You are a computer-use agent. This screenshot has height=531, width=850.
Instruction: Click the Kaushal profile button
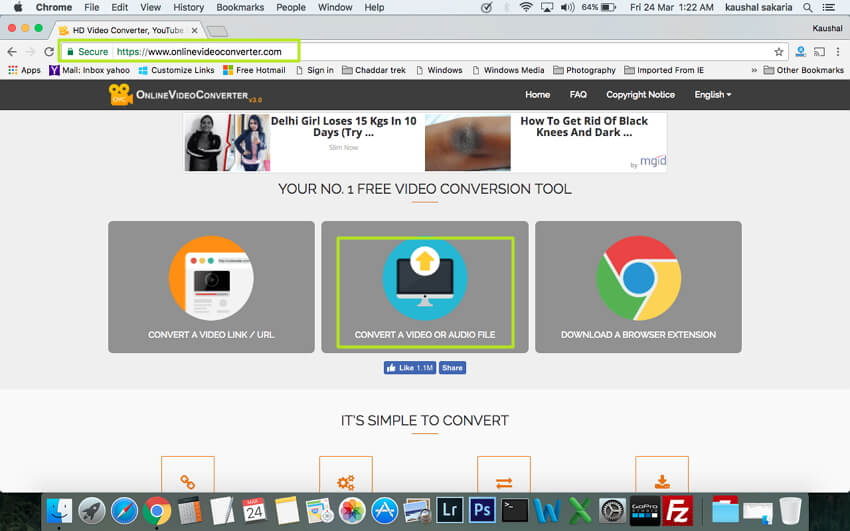click(827, 28)
